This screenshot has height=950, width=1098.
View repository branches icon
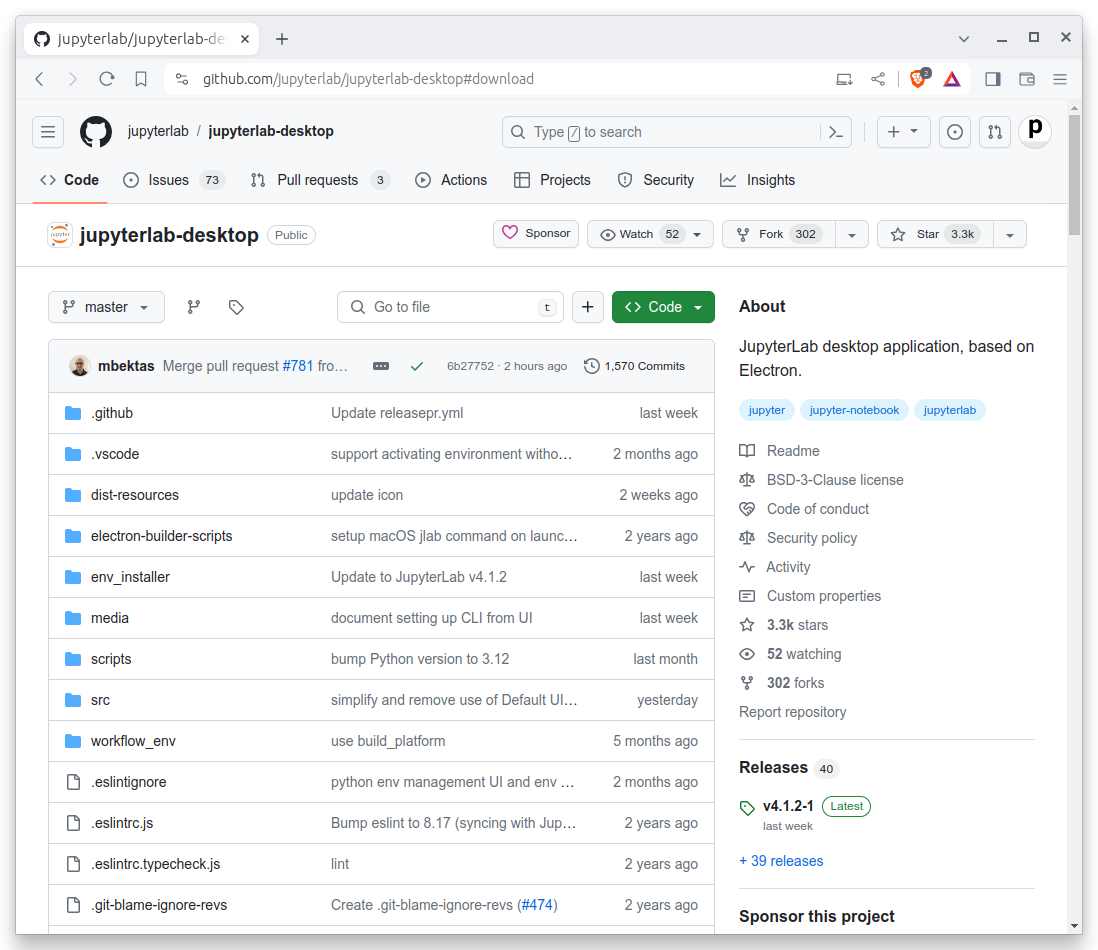(193, 307)
